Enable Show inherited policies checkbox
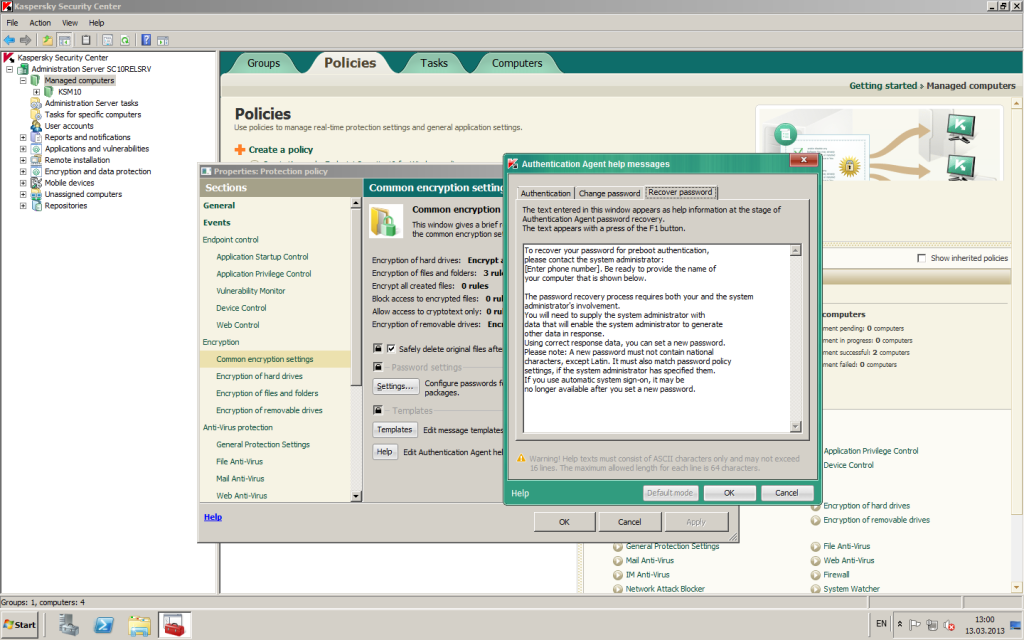This screenshot has width=1024, height=640. [x=921, y=258]
